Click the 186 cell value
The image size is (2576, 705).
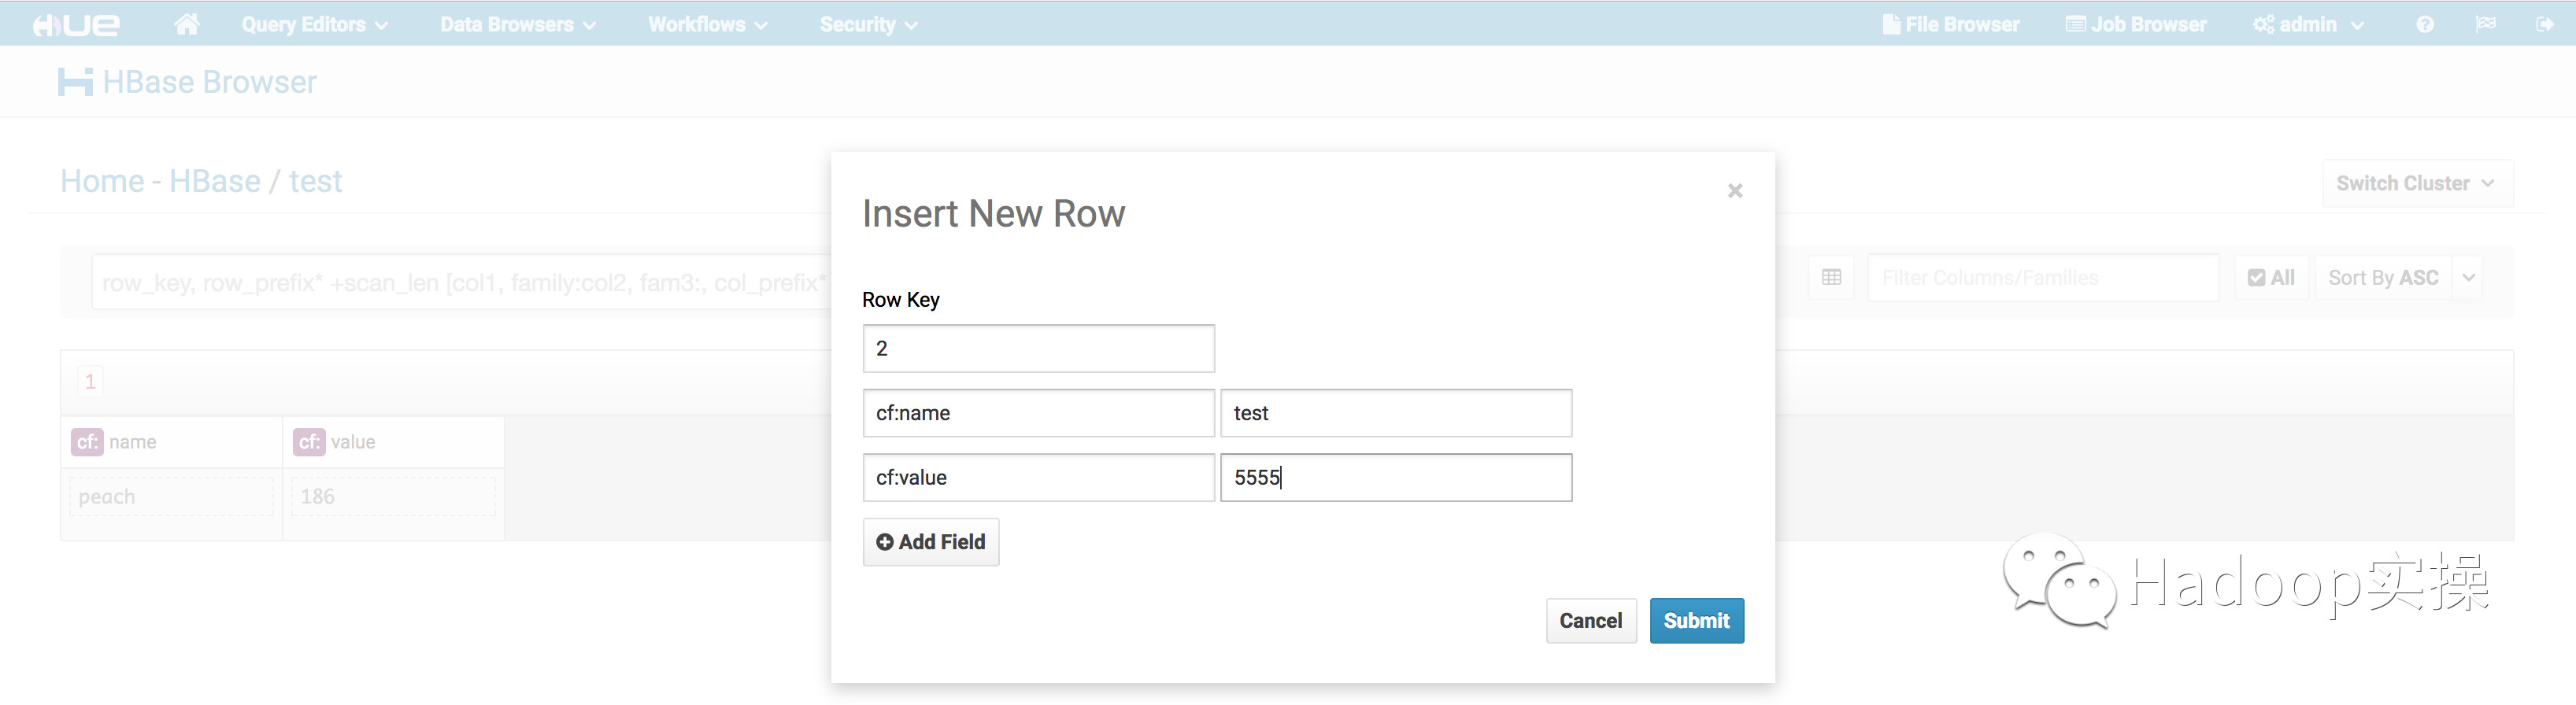tap(393, 497)
